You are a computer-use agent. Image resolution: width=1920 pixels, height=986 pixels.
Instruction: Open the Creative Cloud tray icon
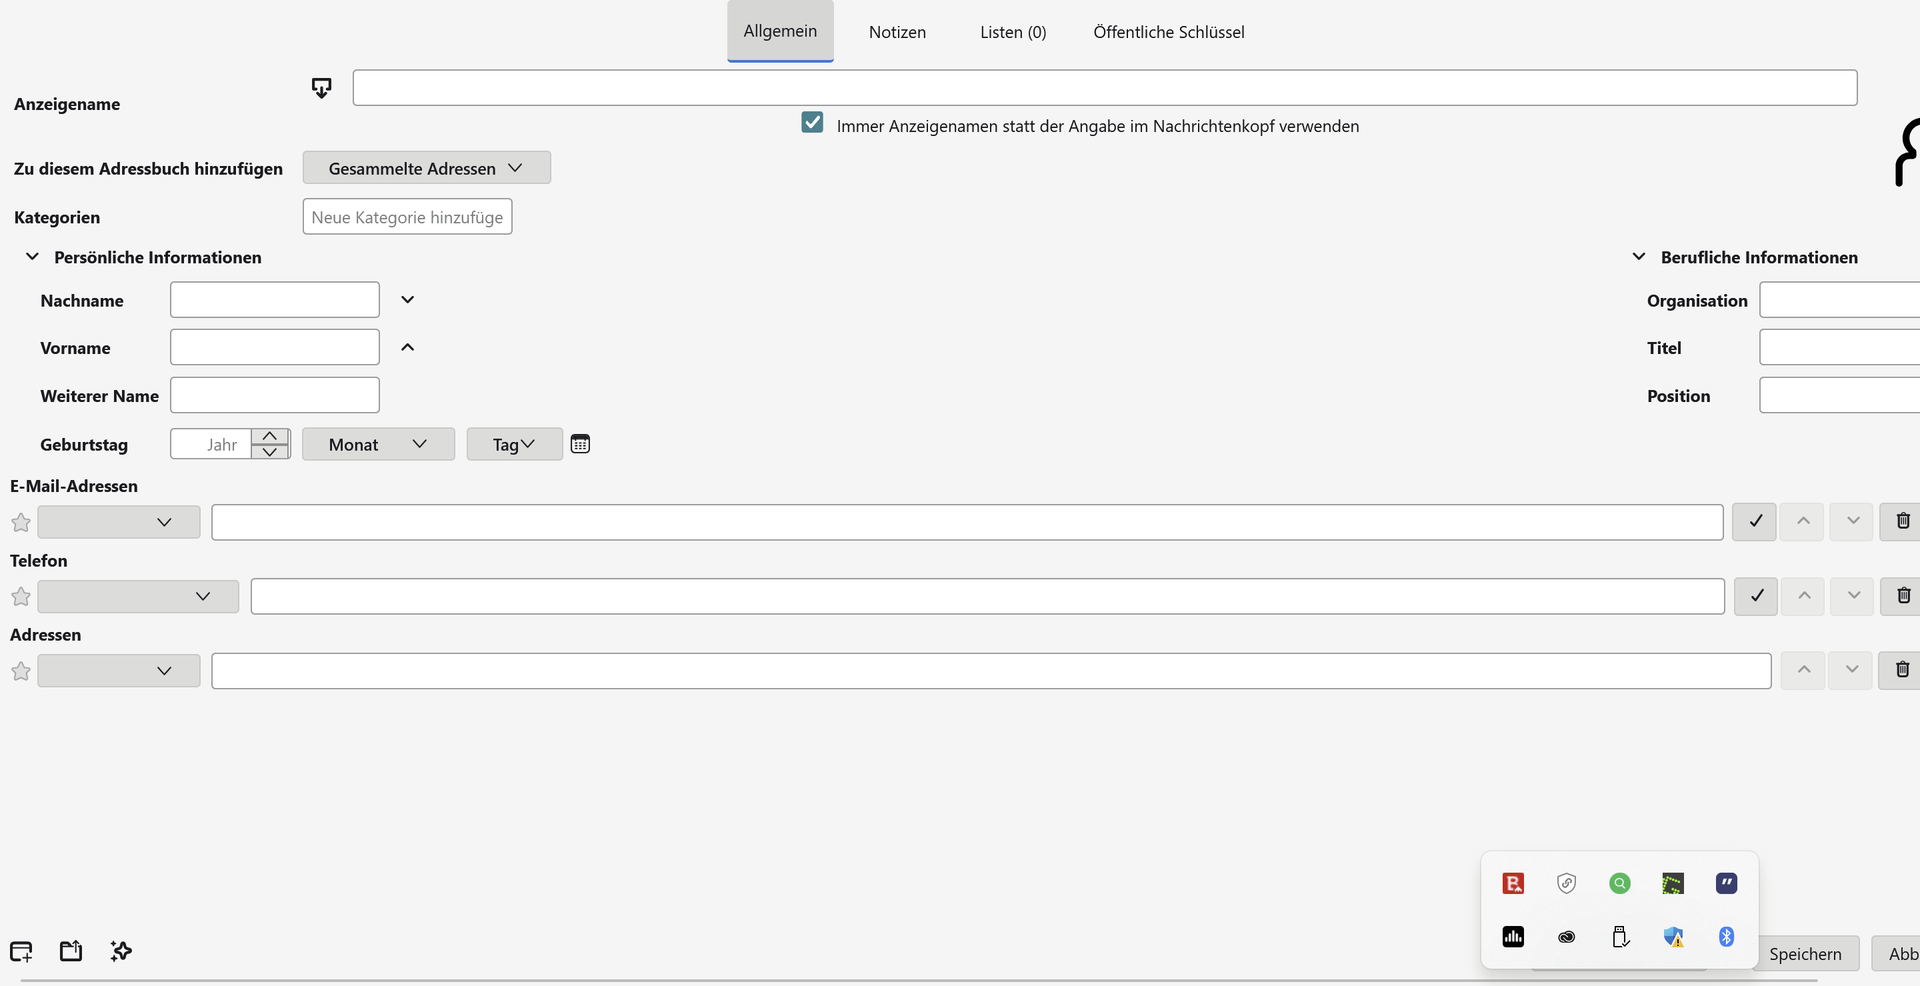pos(1567,937)
